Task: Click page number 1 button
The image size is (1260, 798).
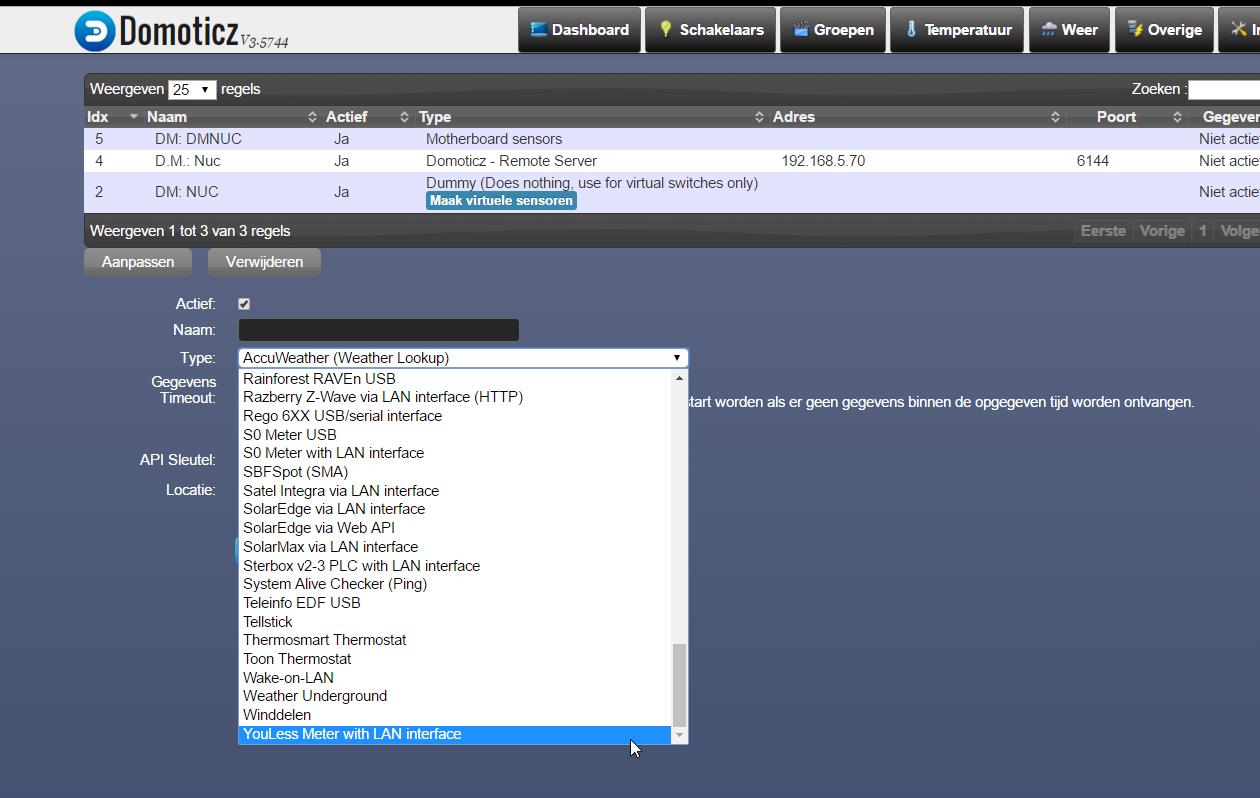Action: point(1203,231)
